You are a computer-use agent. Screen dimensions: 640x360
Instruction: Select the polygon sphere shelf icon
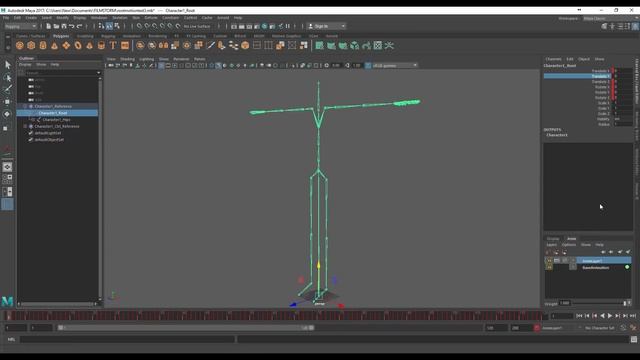click(20, 46)
